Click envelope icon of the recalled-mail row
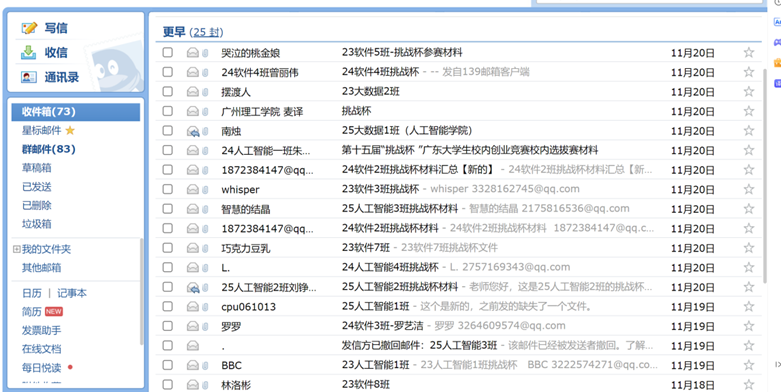Viewport: 781px width, 392px height. click(192, 346)
